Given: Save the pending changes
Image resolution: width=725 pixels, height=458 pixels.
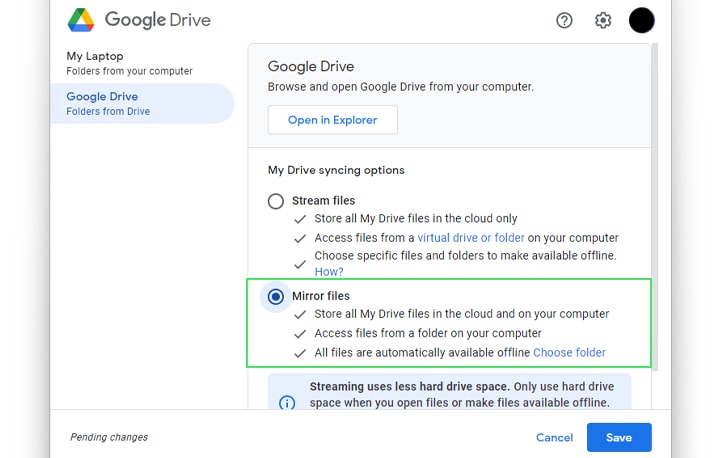Looking at the screenshot, I should (619, 437).
